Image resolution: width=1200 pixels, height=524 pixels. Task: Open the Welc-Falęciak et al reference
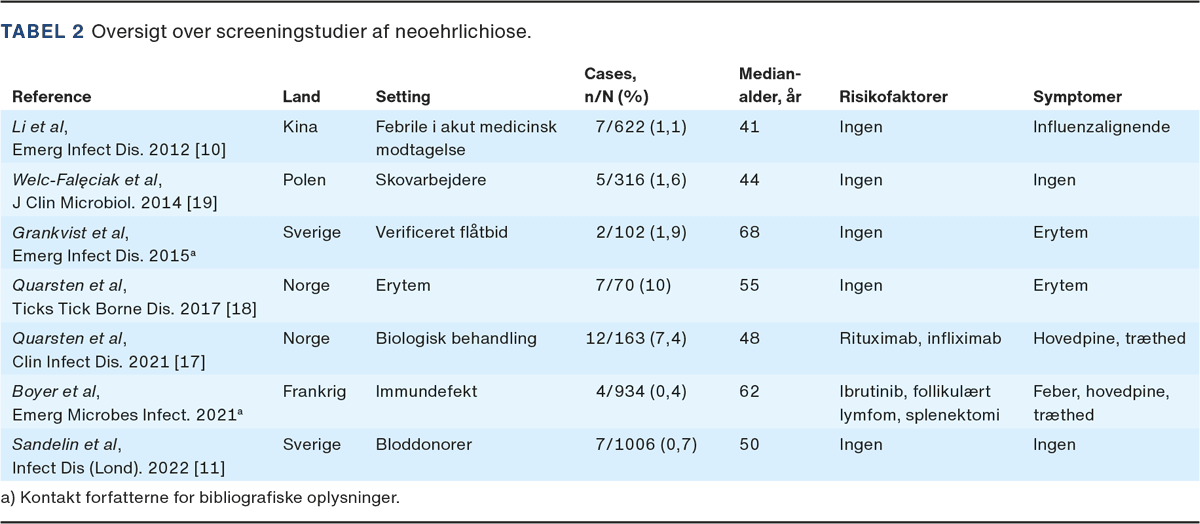click(x=86, y=180)
